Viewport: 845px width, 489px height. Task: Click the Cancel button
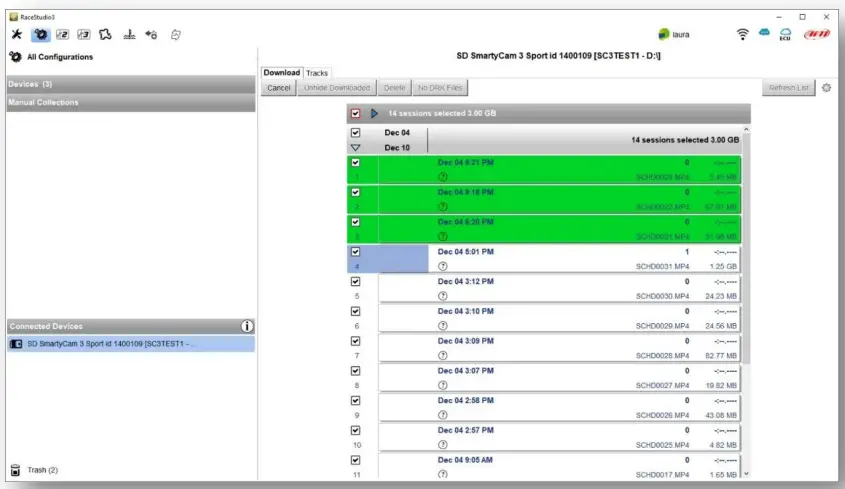pos(279,88)
